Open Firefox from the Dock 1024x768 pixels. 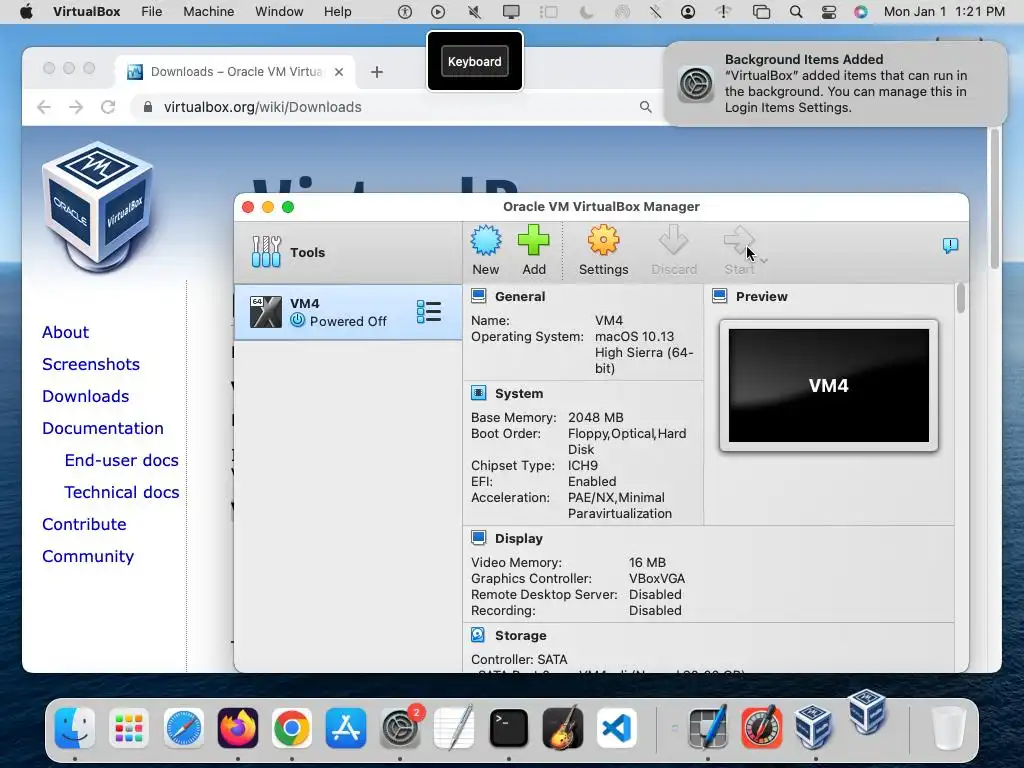(x=238, y=728)
